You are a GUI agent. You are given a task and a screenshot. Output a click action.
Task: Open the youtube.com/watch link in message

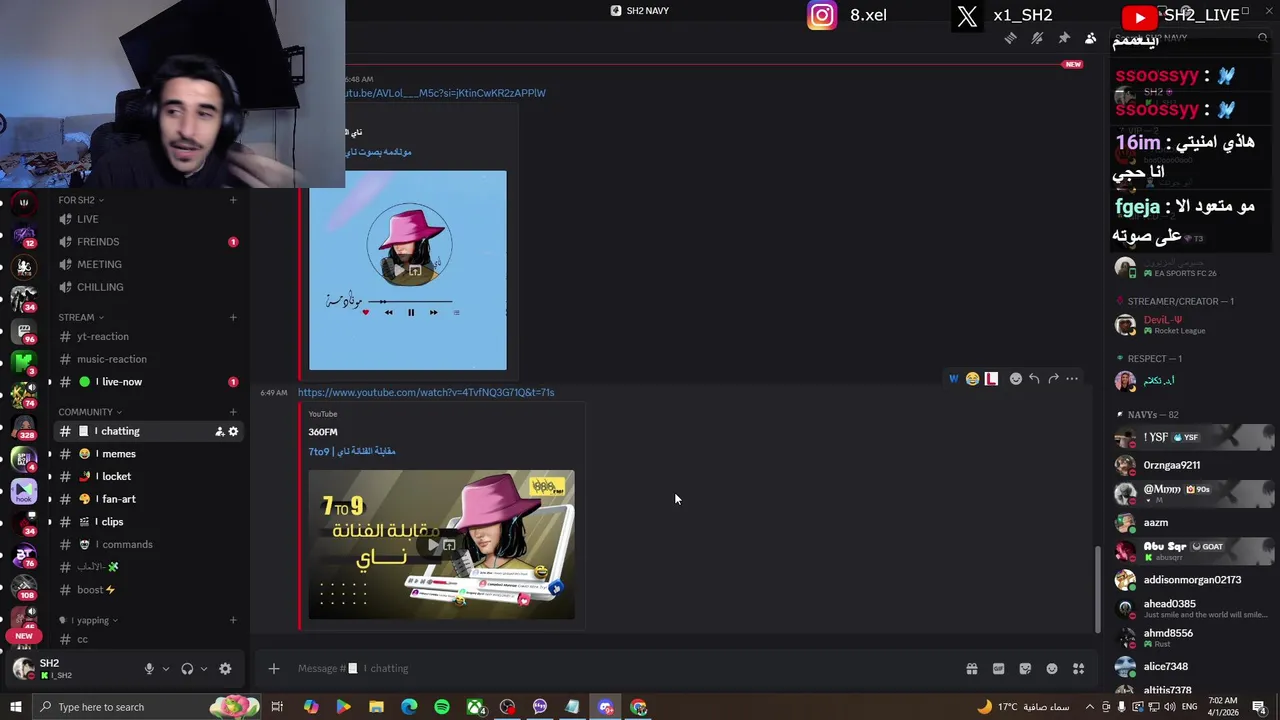coord(426,393)
